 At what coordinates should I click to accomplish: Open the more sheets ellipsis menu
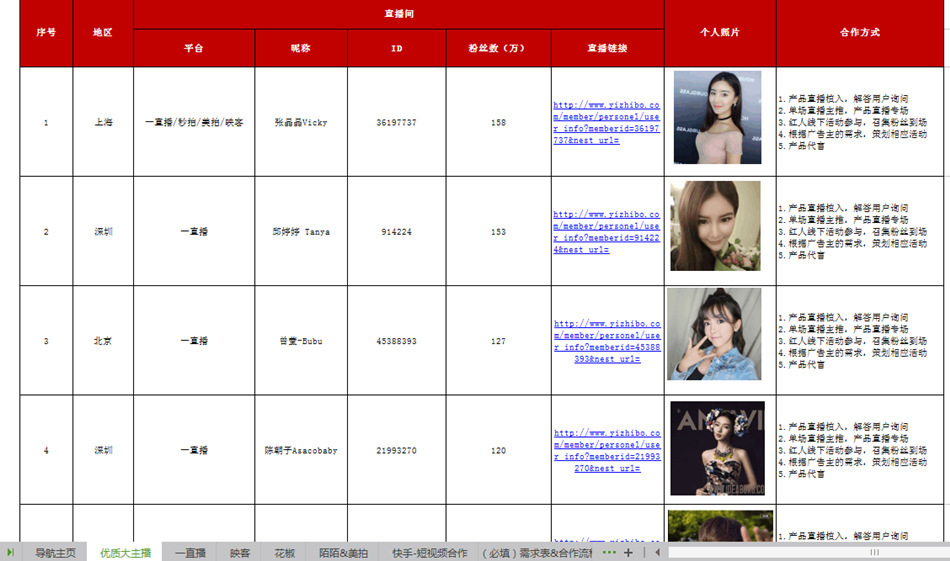pyautogui.click(x=609, y=552)
